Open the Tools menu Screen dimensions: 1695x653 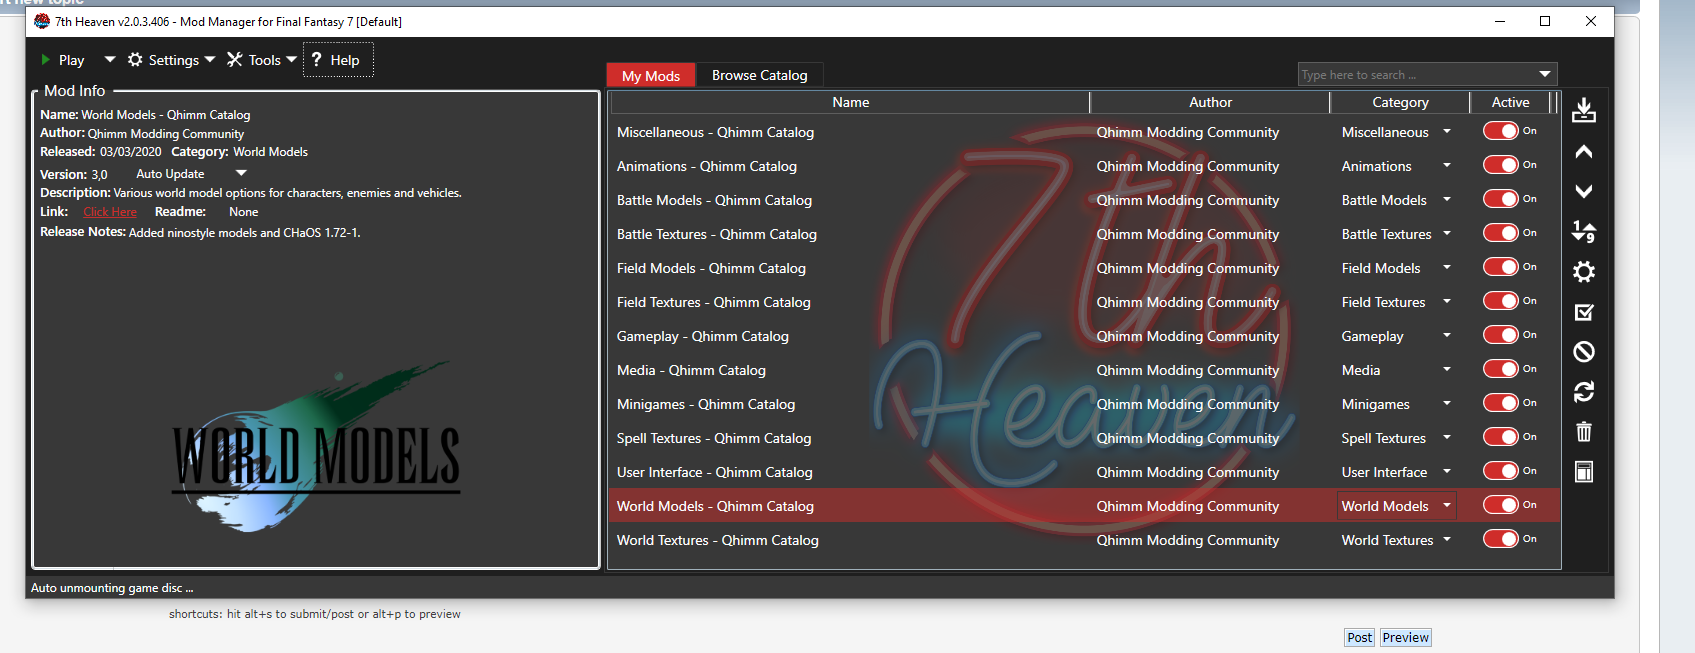[262, 60]
